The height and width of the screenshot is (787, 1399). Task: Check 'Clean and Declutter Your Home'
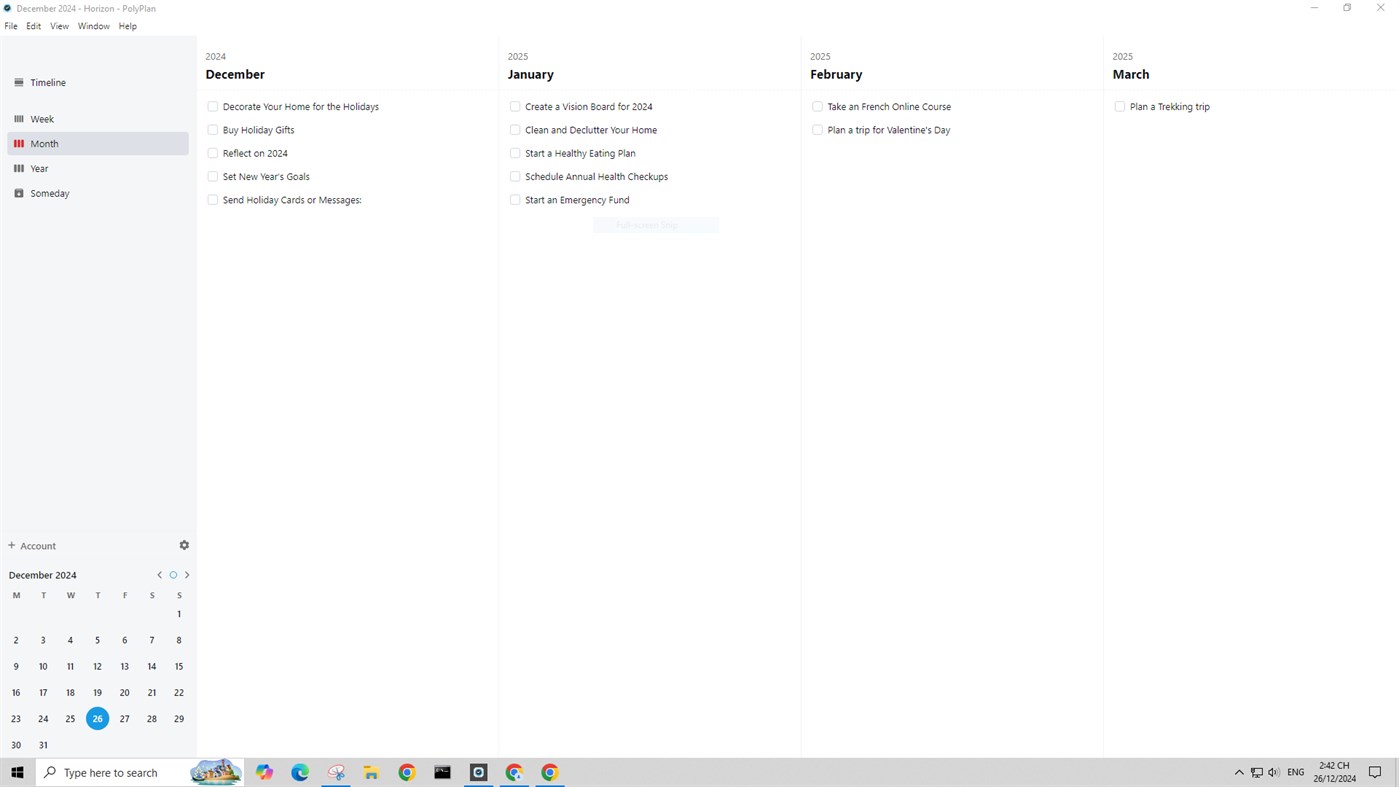(x=515, y=130)
